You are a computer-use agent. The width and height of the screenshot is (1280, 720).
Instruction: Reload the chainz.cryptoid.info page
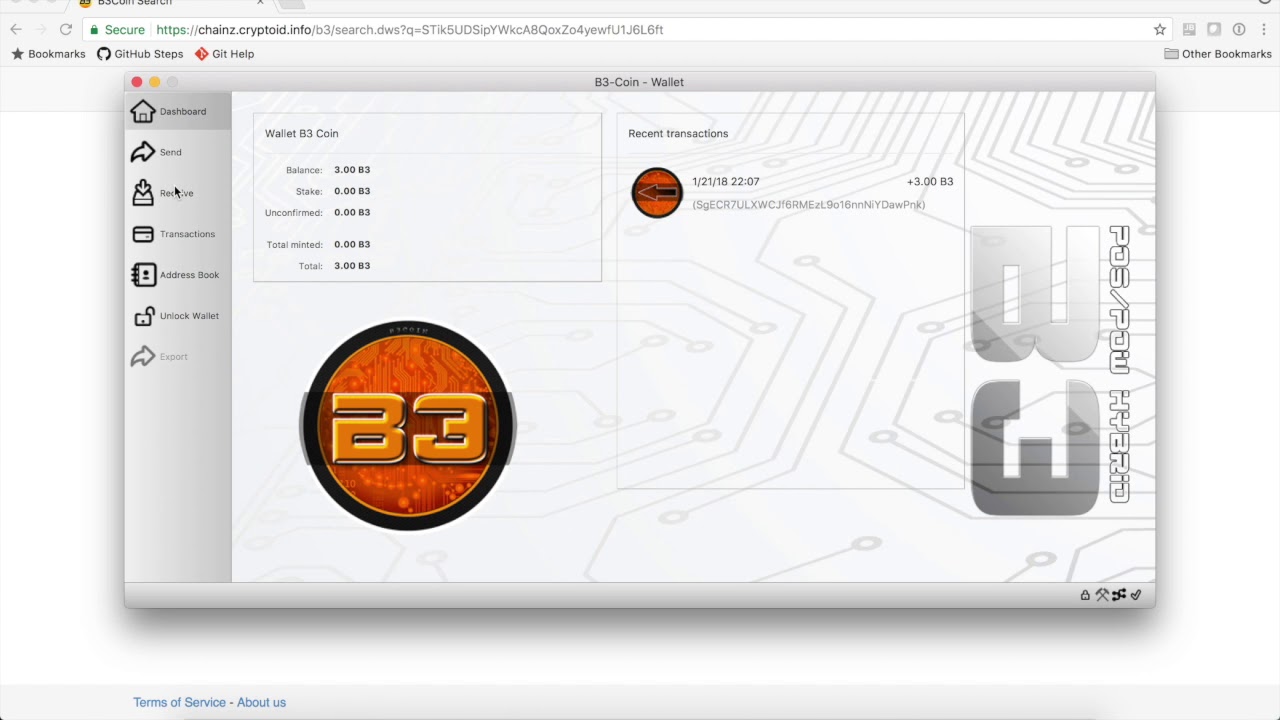coord(66,30)
